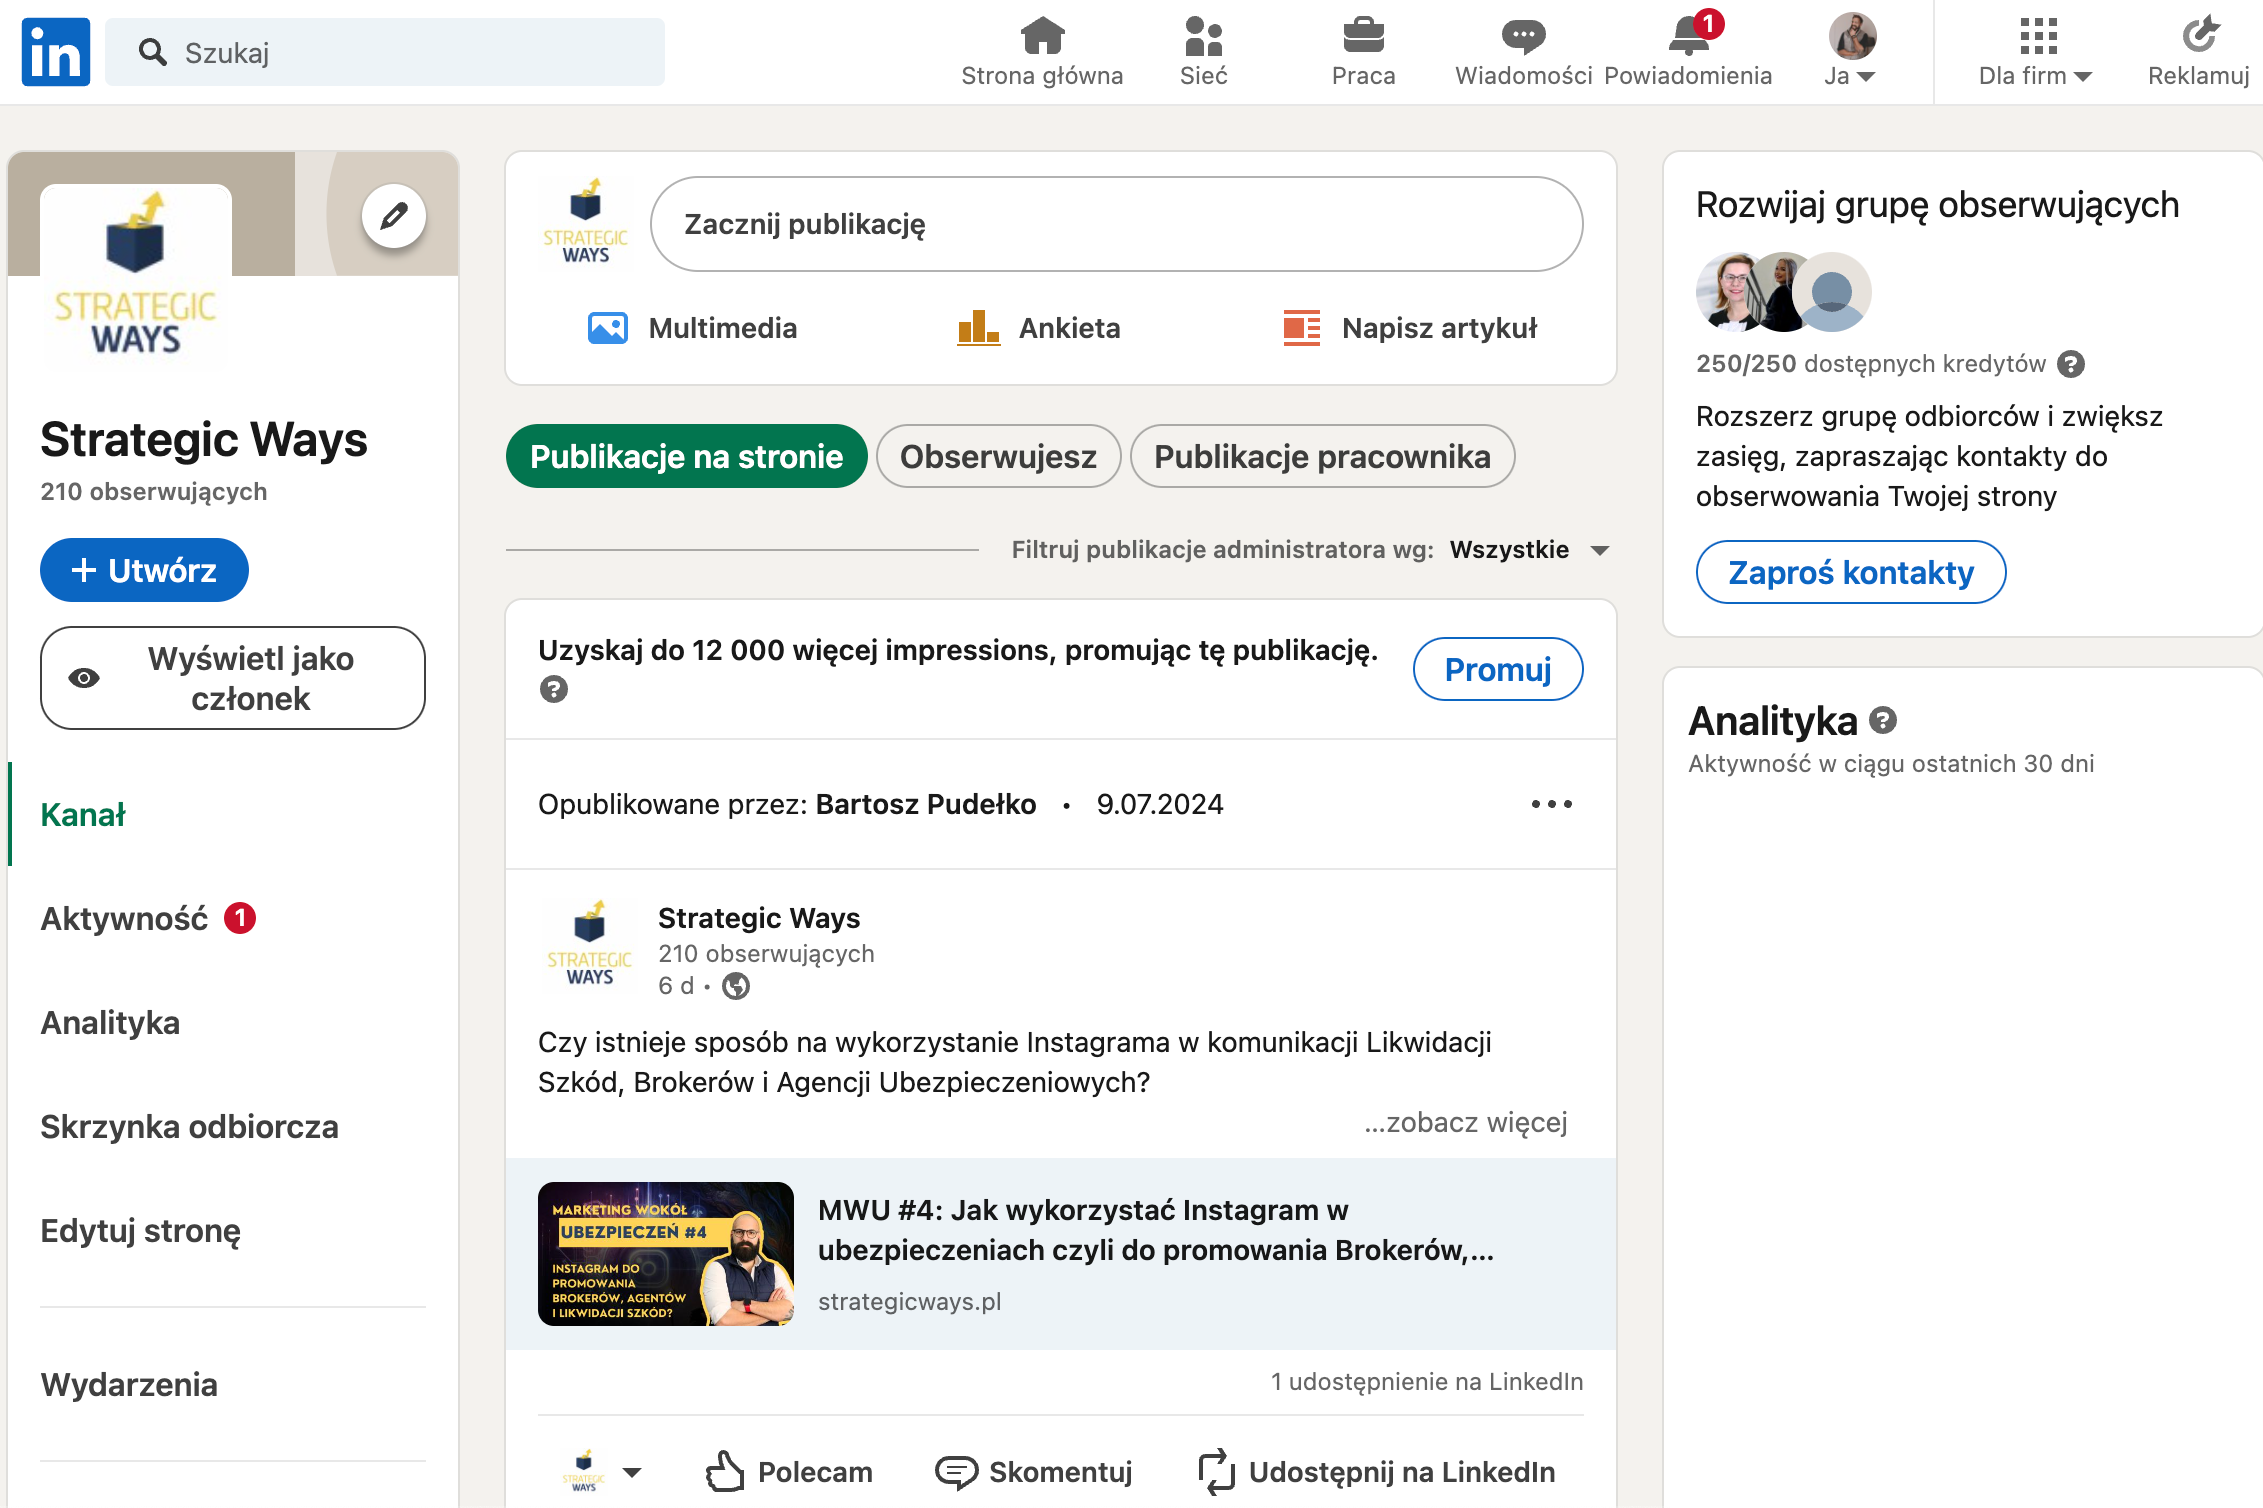Switch to the Obserwujesz tab
This screenshot has width=2263, height=1508.
pyautogui.click(x=998, y=456)
